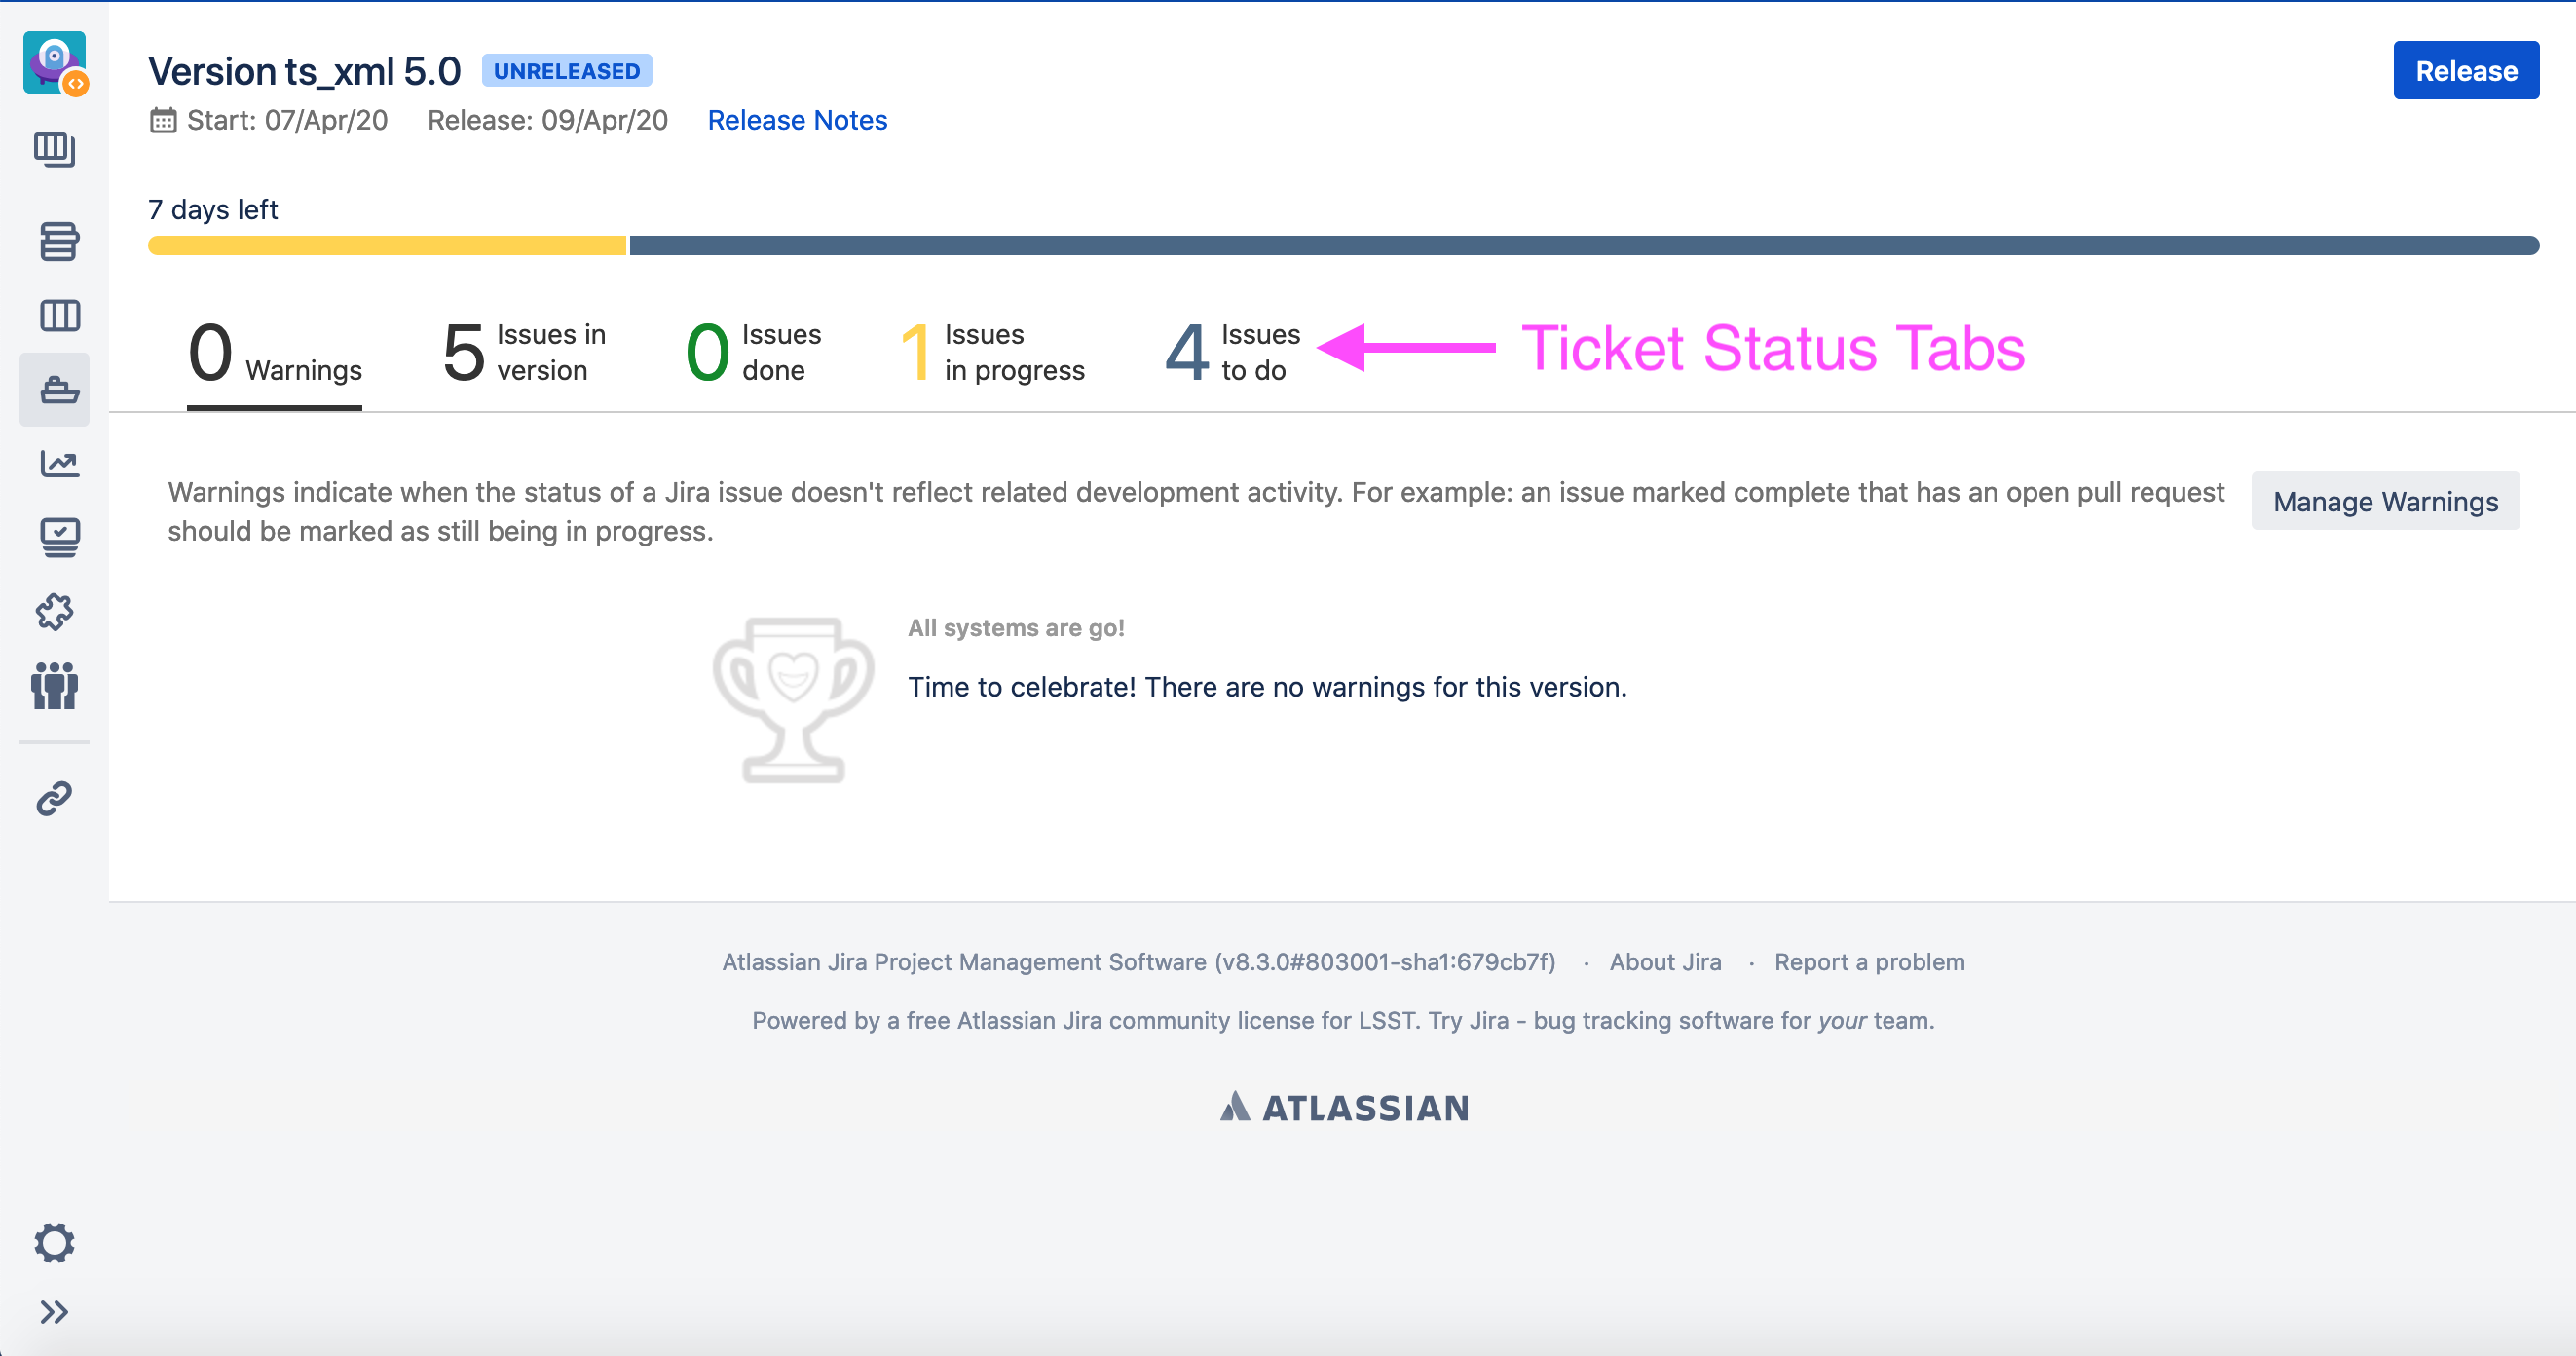Open the Kanban board sidebar icon
2576x1356 pixels.
(54, 150)
